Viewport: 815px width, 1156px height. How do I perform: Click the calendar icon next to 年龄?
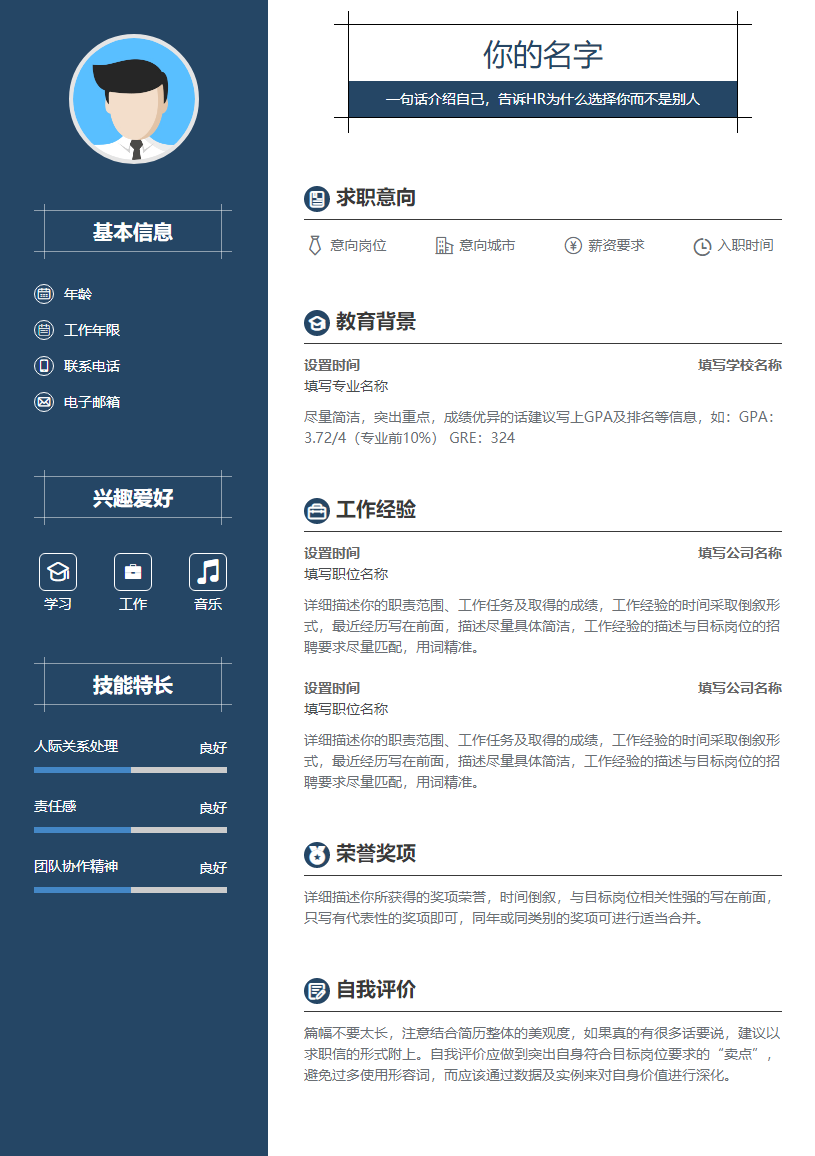pyautogui.click(x=44, y=294)
